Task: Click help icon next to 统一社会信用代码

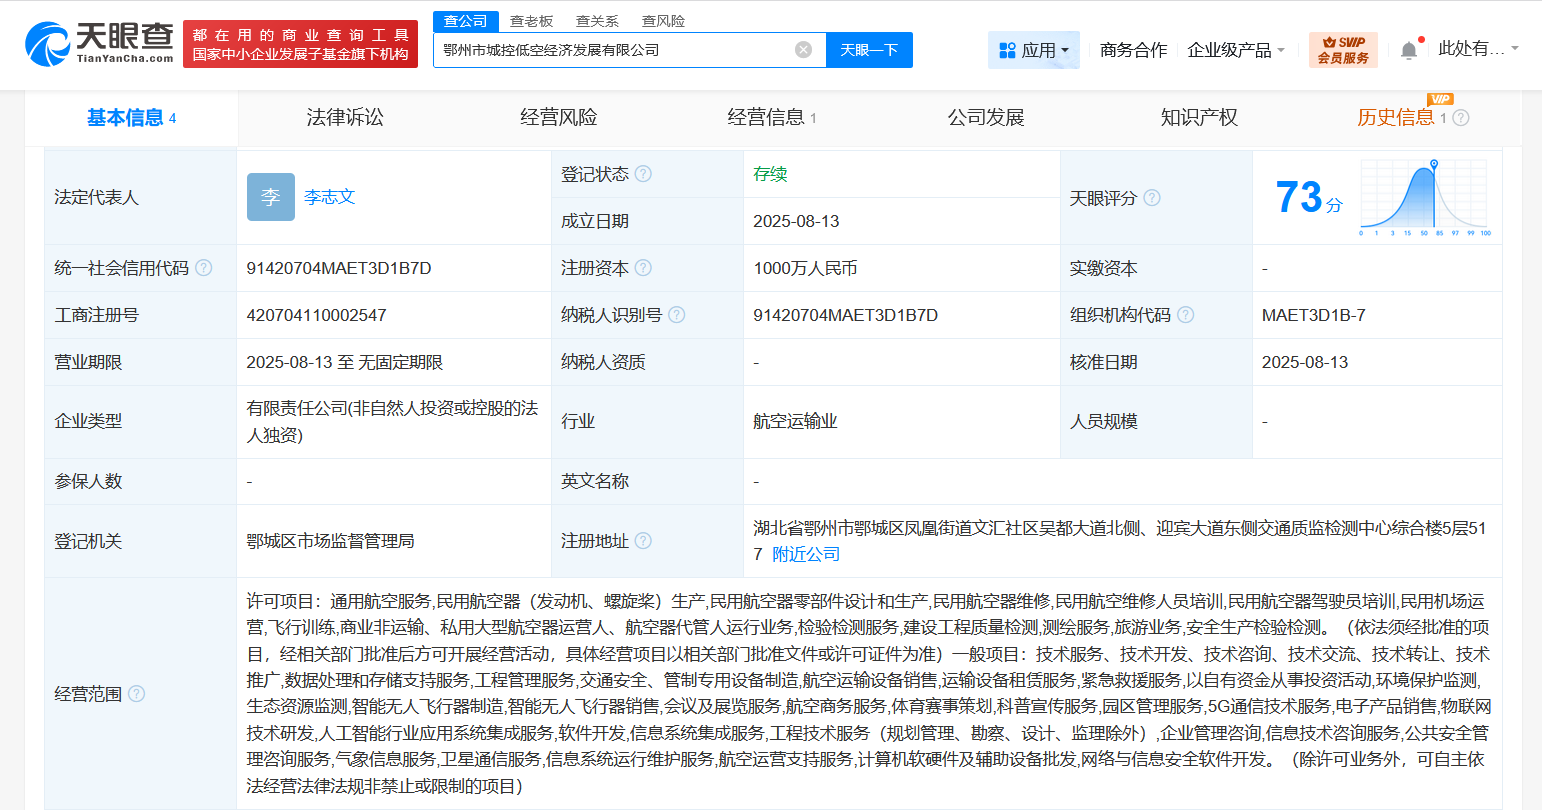Action: click(x=204, y=268)
